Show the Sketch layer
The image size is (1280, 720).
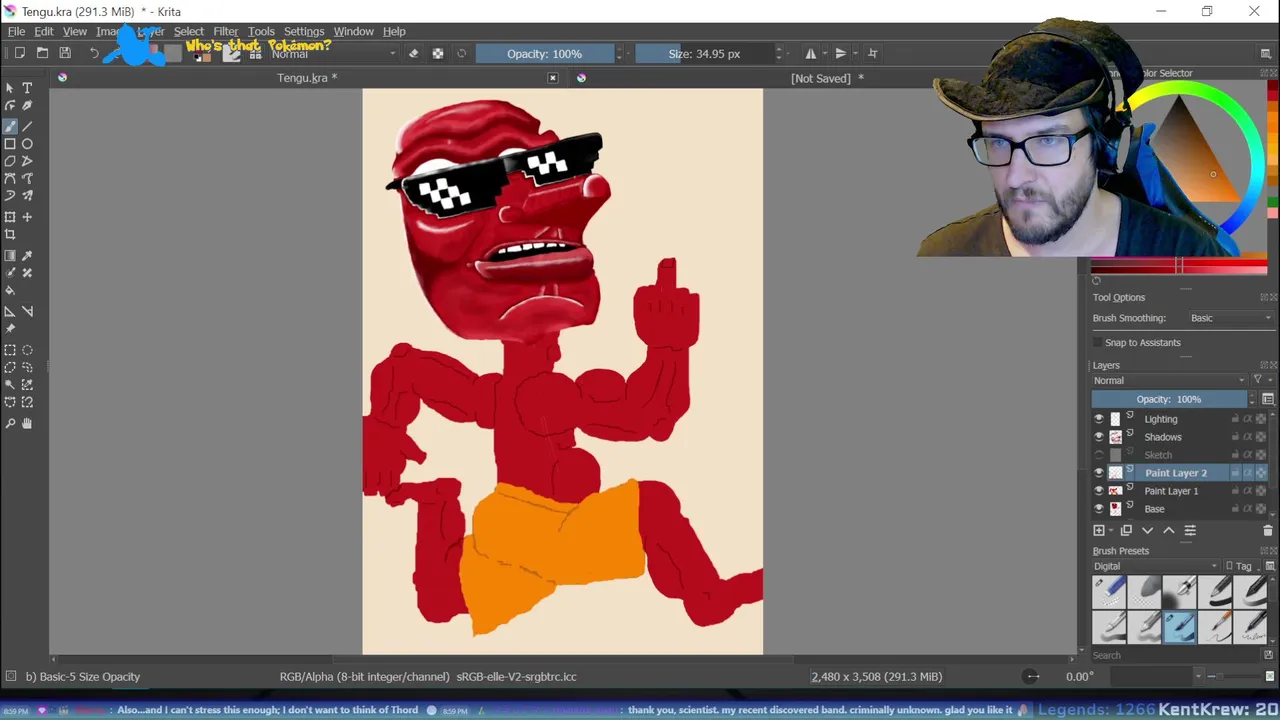[x=1099, y=455]
